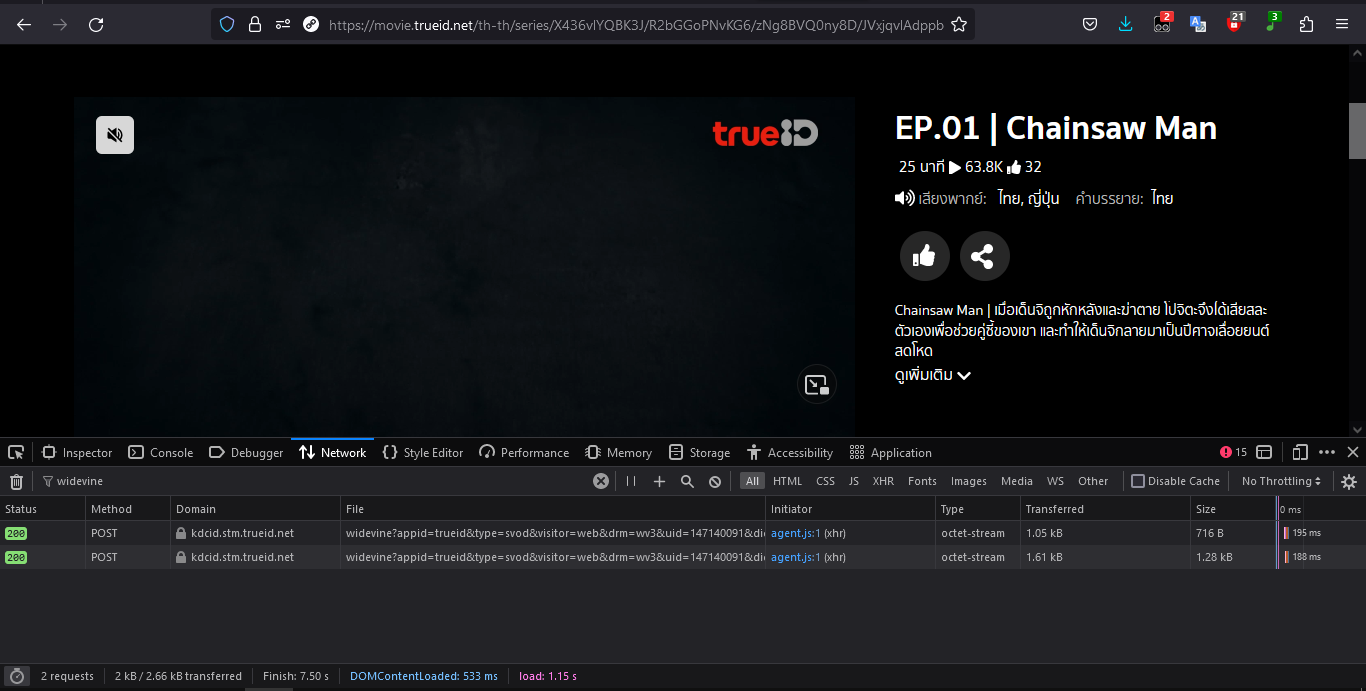
Task: Select the All request filter
Action: tap(752, 481)
